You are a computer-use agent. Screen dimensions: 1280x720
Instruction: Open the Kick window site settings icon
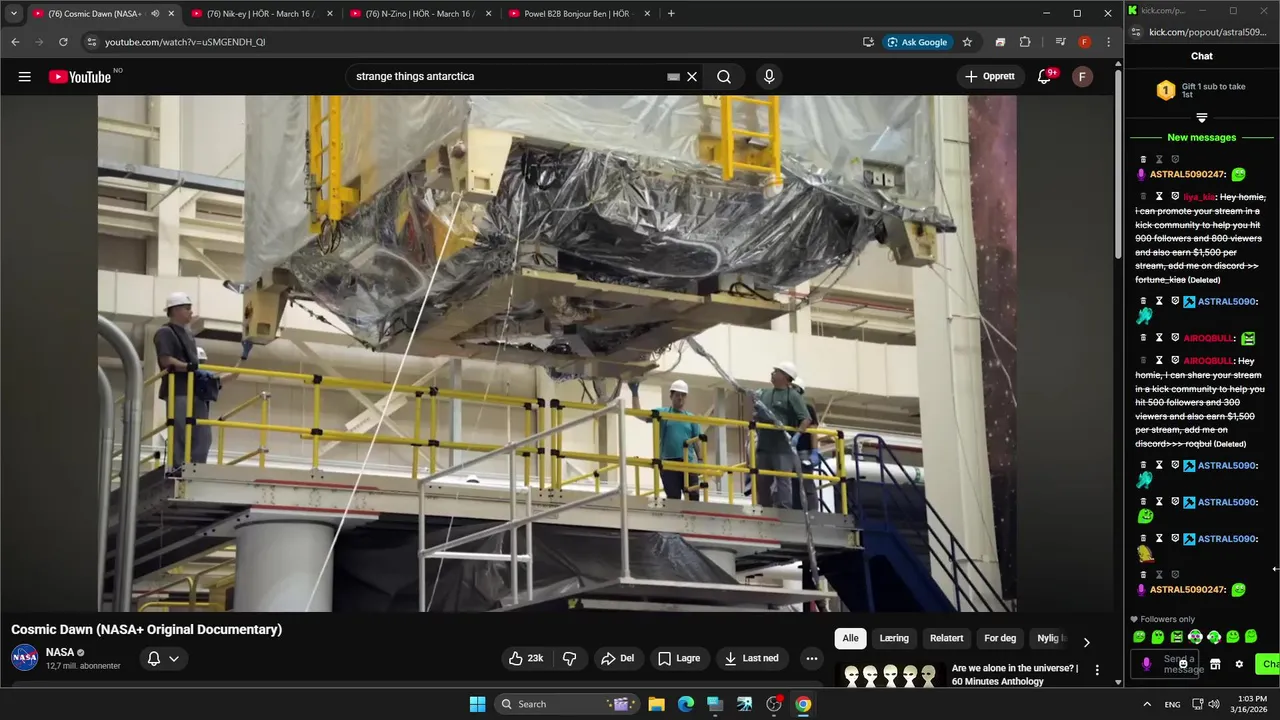pos(1136,32)
